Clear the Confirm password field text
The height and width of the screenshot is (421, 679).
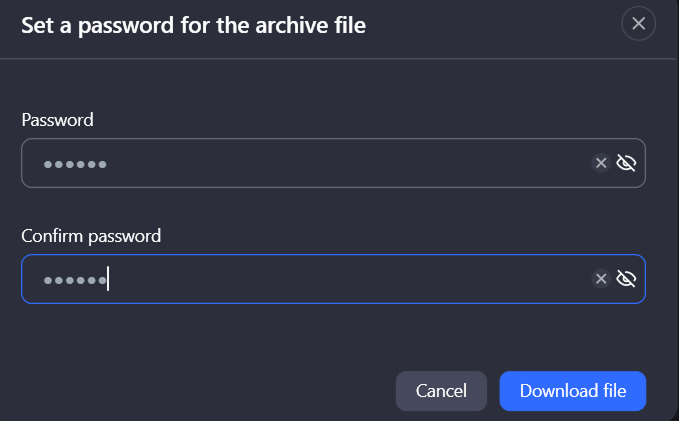tap(601, 279)
